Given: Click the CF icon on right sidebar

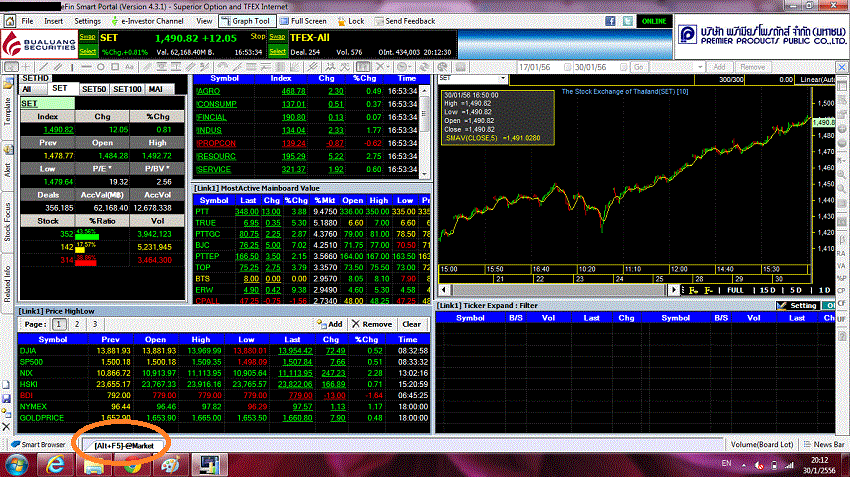Looking at the screenshot, I should (841, 303).
